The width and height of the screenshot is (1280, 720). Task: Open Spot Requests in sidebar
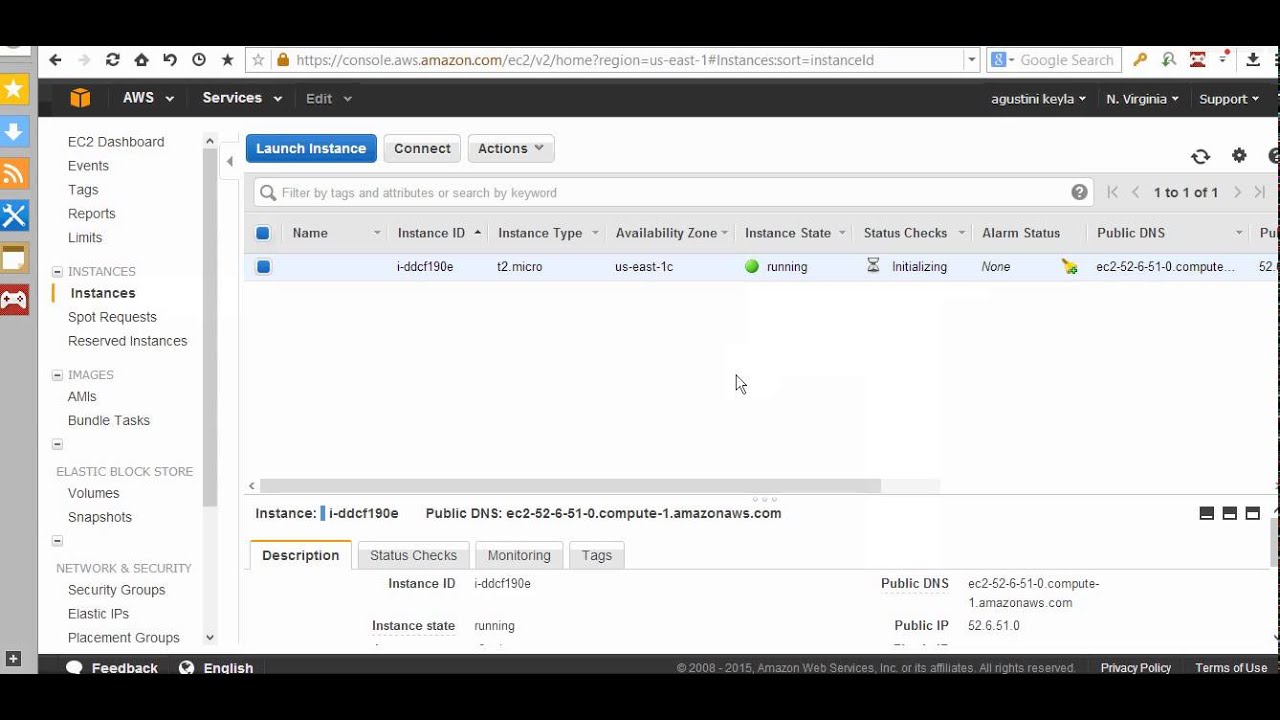click(x=112, y=317)
